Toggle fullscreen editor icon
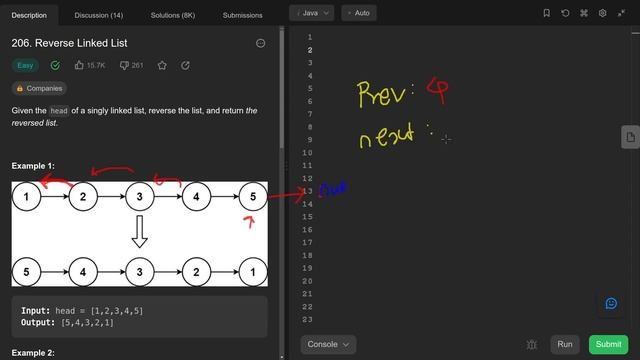 [x=621, y=13]
